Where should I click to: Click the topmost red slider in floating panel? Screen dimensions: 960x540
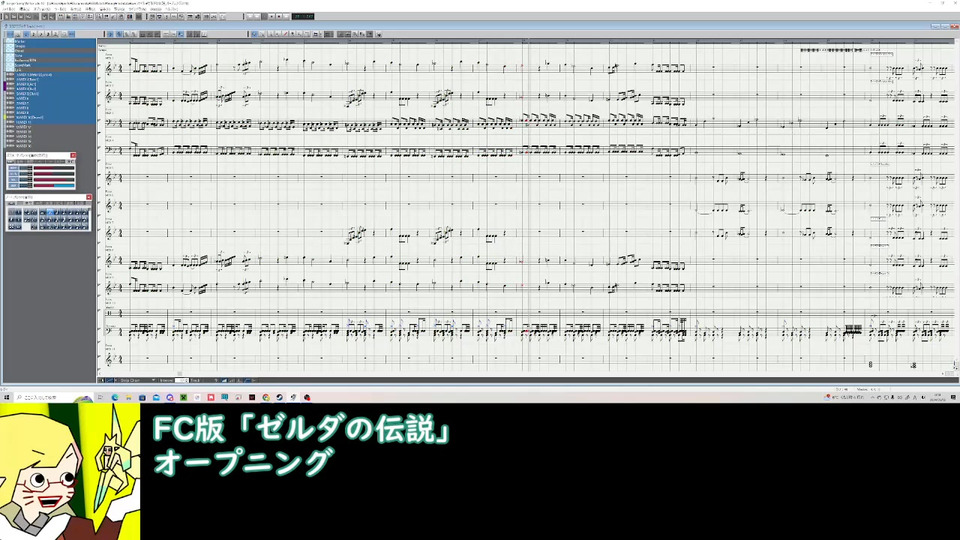coord(54,168)
